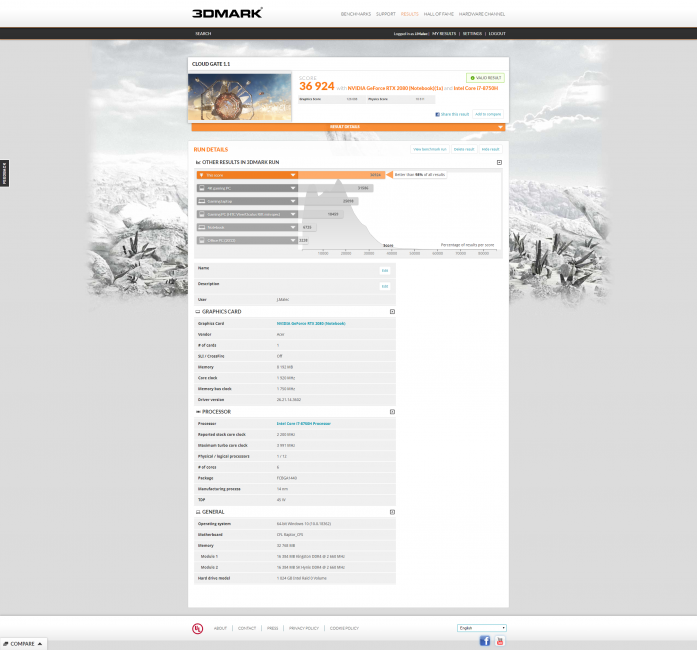Image resolution: width=697 pixels, height=650 pixels.
Task: Open the Support menu
Action: 385,14
